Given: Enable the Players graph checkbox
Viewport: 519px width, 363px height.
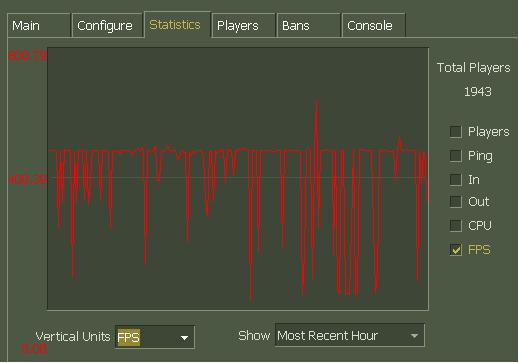Looking at the screenshot, I should 455,132.
